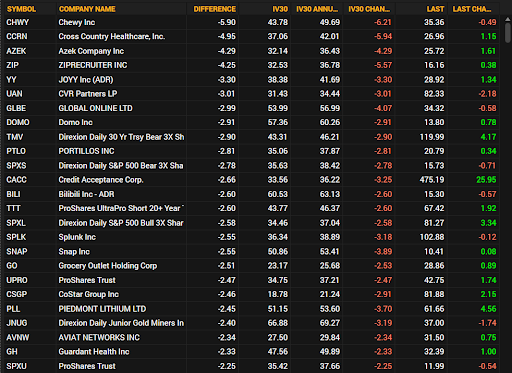Screen dimensions: 512x373
Task: Click the -6.21 IV30 change value
Action: coord(383,22)
